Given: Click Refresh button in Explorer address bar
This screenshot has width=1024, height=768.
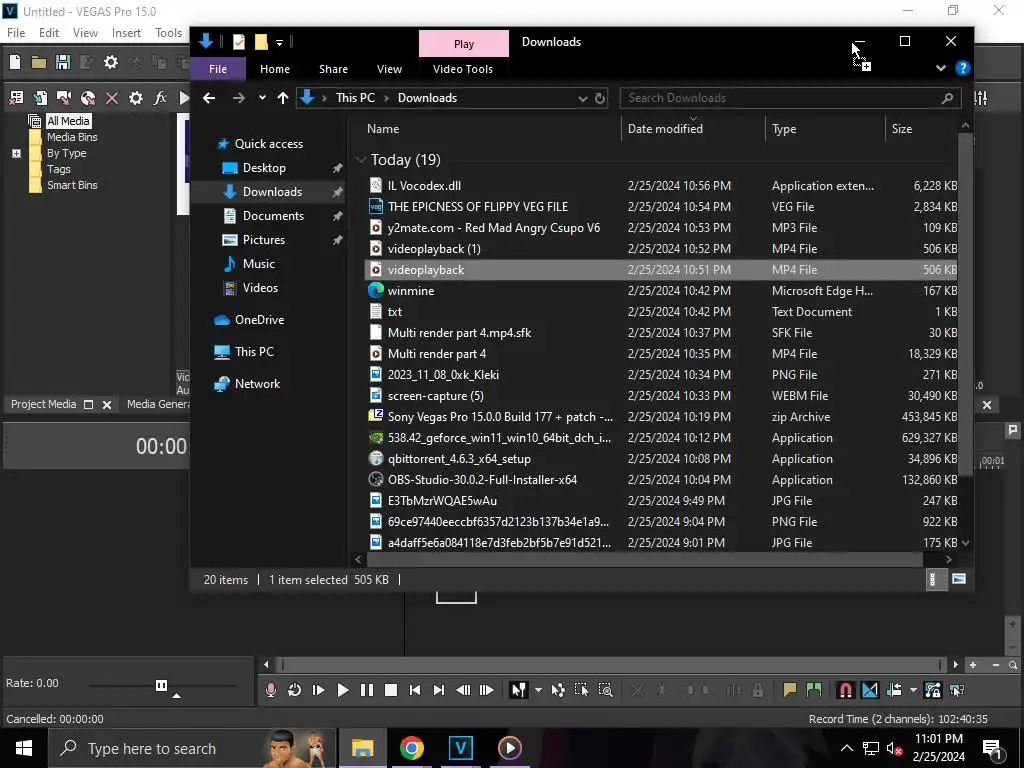Looking at the screenshot, I should coord(600,99).
